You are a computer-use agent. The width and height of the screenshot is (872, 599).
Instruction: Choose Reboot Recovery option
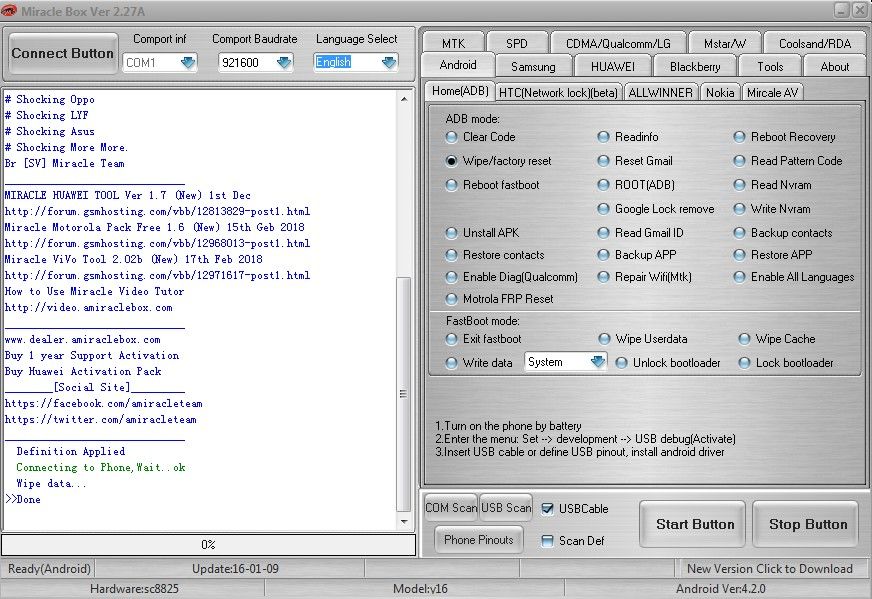[740, 137]
